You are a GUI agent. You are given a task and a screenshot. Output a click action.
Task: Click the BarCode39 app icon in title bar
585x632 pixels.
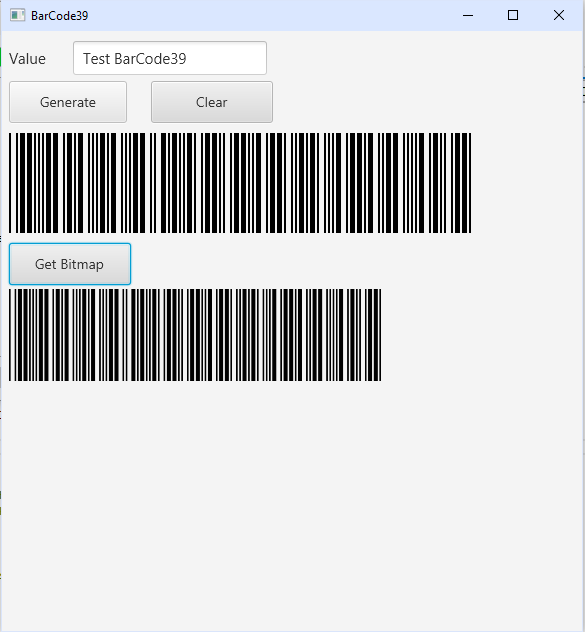(x=17, y=15)
